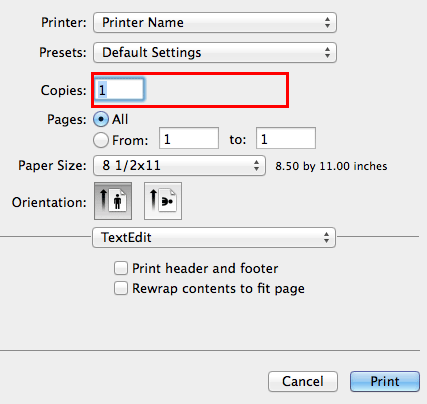Viewport: 427px width, 404px height.
Task: Click the Paper Size popup arrows
Action: (256, 165)
